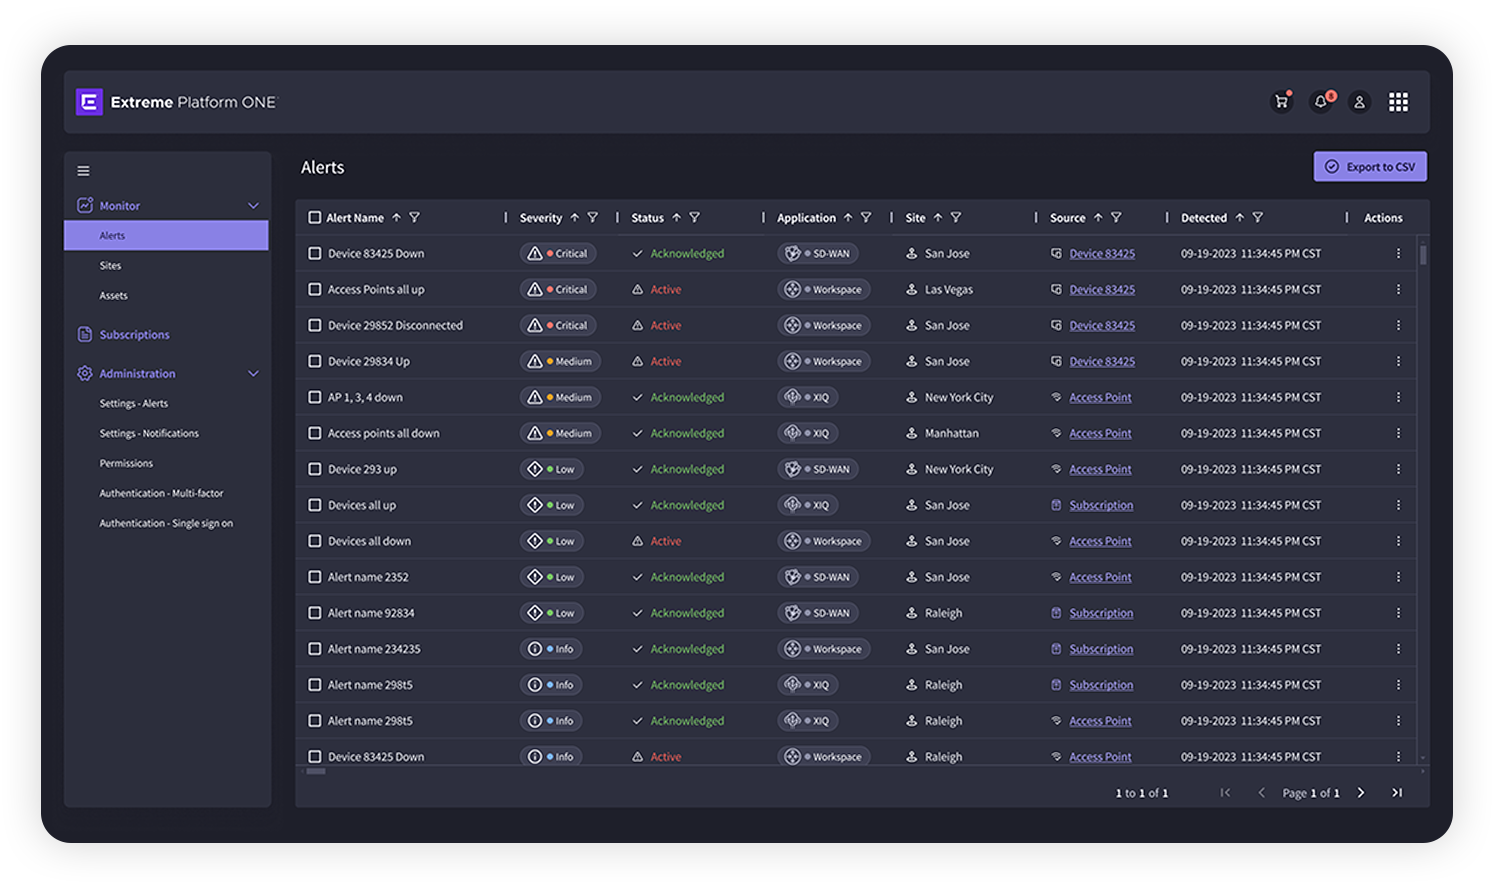Viewport: 1495px width, 888px height.
Task: Collapse the Monitor section chevron
Action: coord(253,206)
